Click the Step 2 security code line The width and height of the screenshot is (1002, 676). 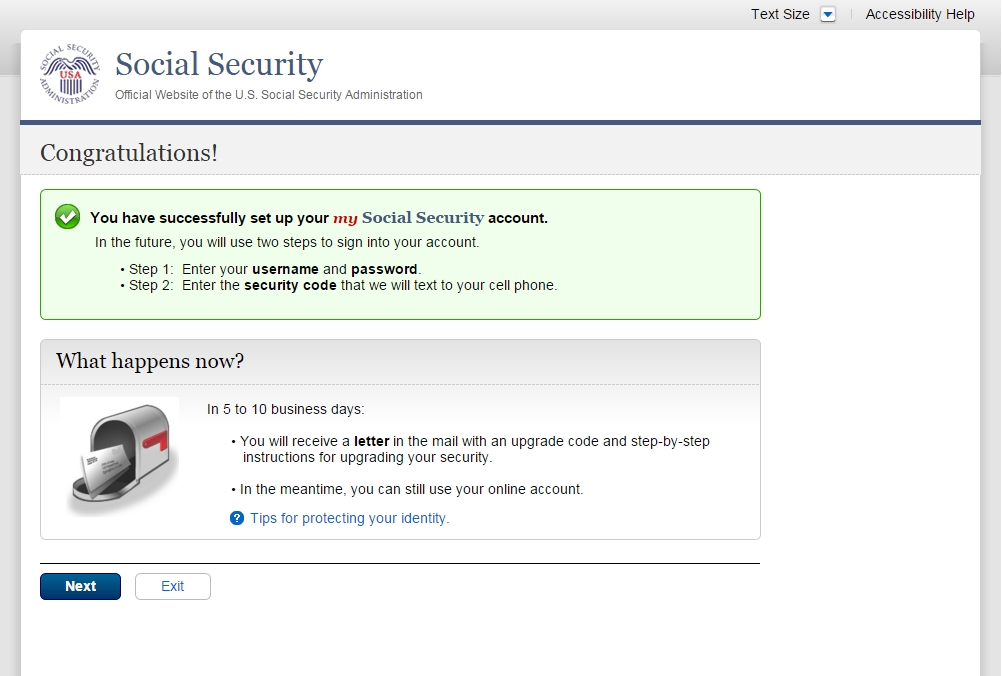[x=343, y=285]
